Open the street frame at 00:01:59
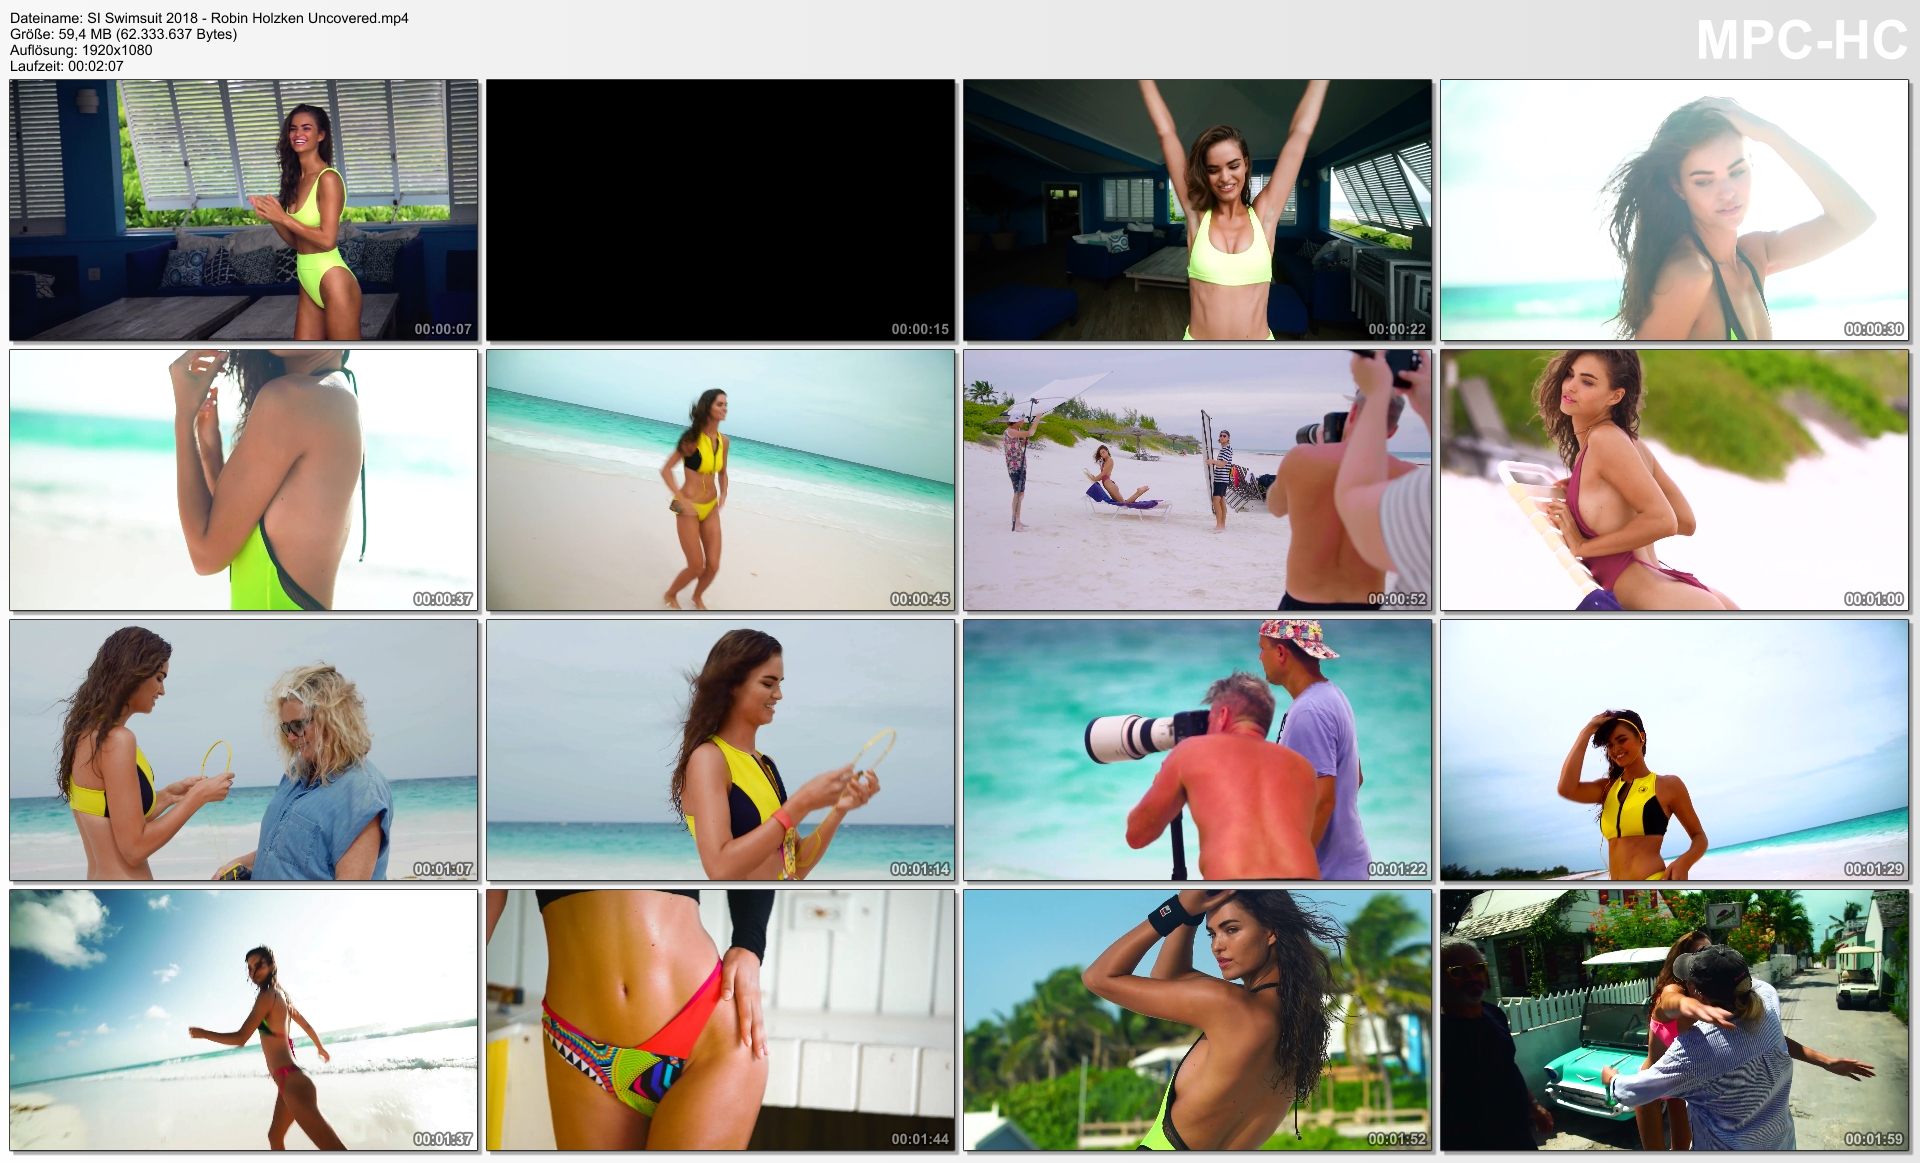 pyautogui.click(x=1675, y=1020)
